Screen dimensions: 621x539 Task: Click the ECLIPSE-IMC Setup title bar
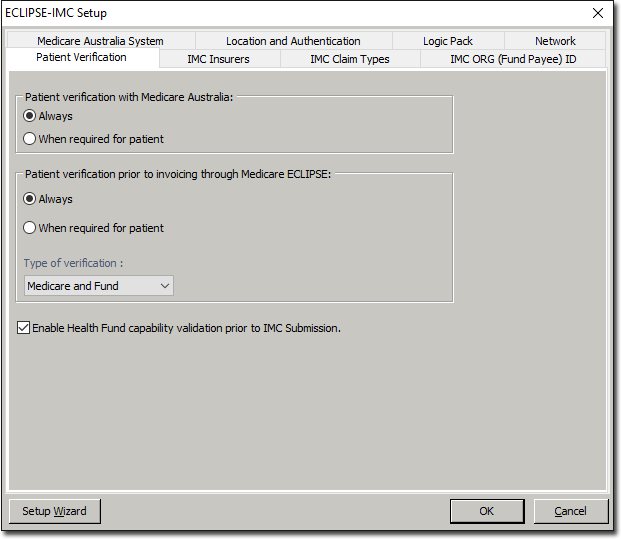300,13
